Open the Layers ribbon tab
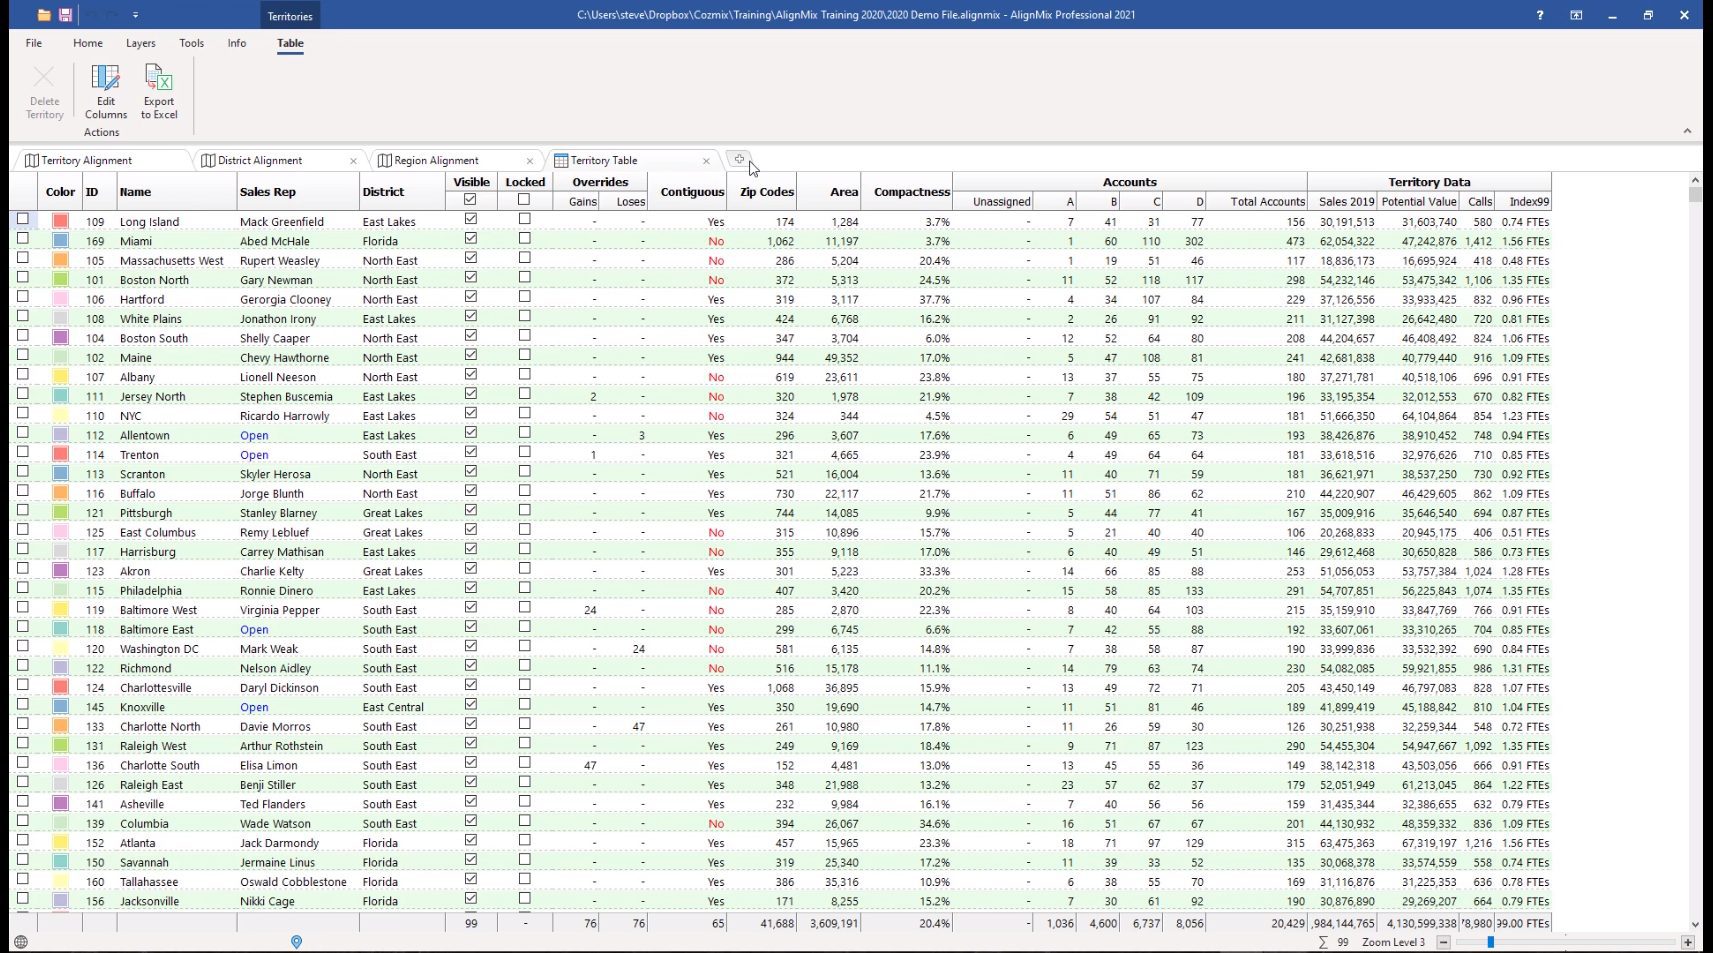This screenshot has height=953, width=1713. [x=141, y=43]
